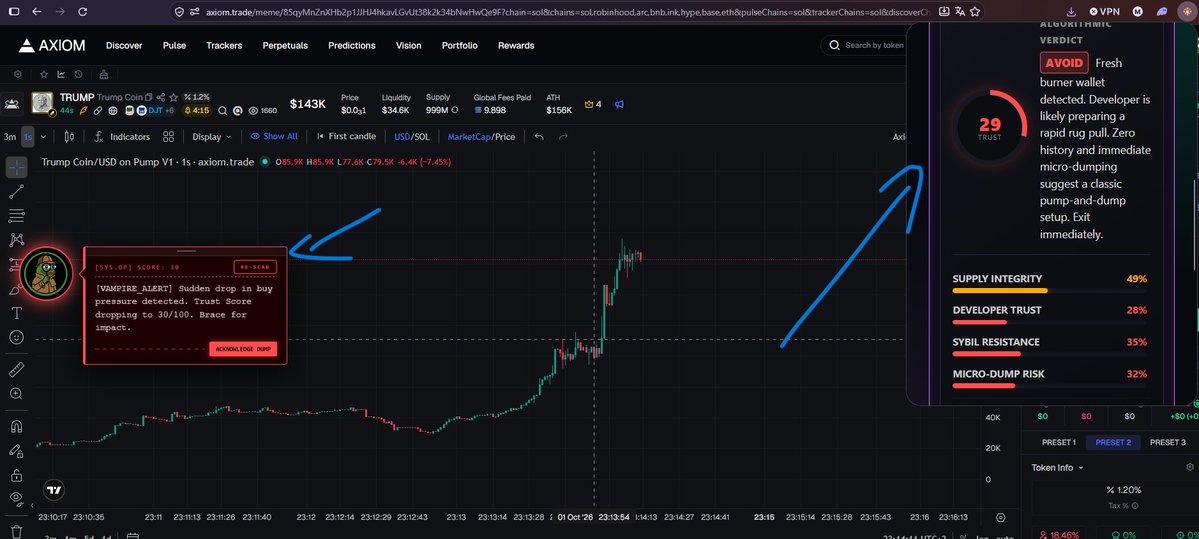The width and height of the screenshot is (1199, 539).
Task: Toggle Show All visibility on chart
Action: [x=275, y=137]
